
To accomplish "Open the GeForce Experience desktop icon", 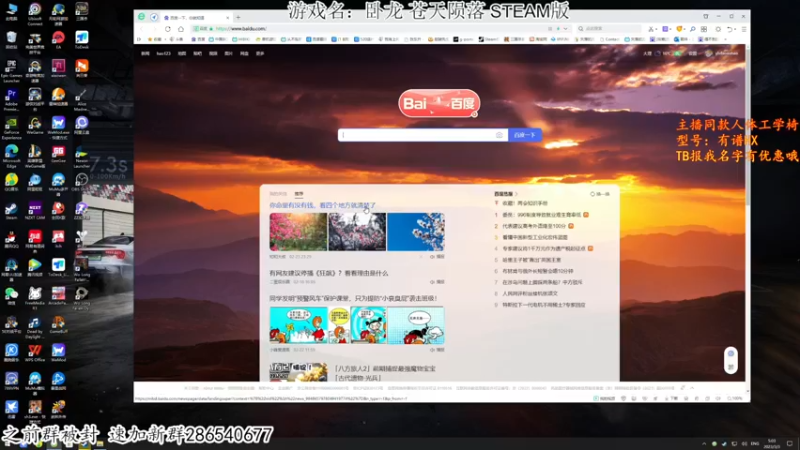I will pyautogui.click(x=11, y=128).
